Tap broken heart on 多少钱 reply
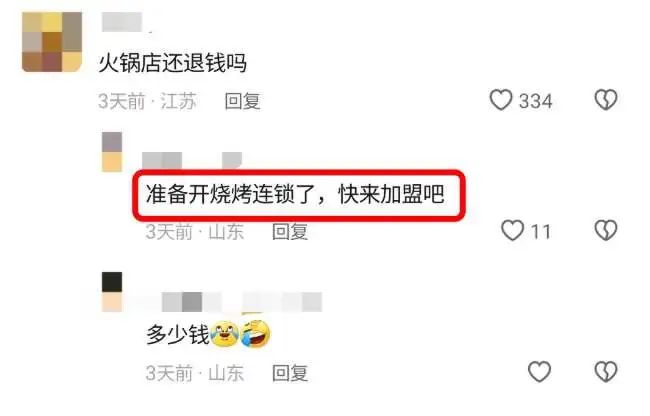 (x=606, y=372)
